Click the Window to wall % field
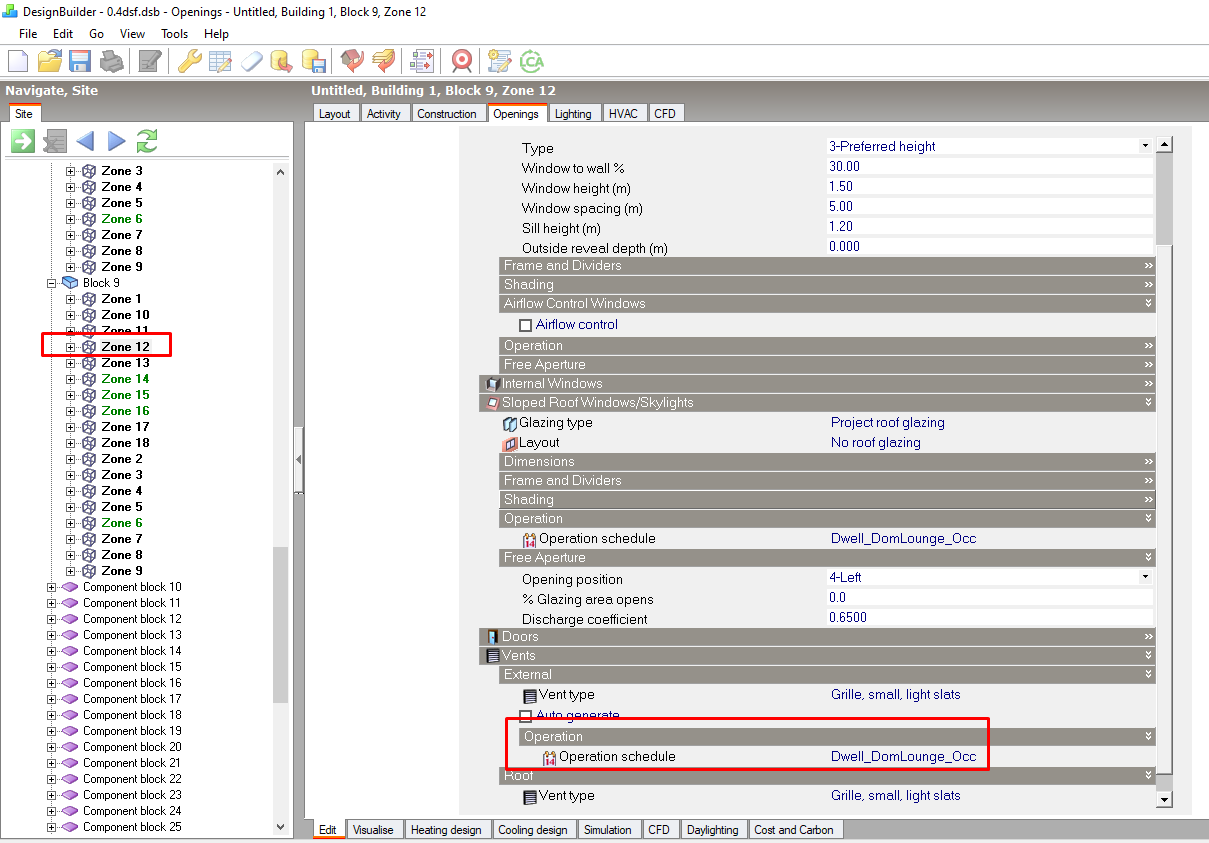This screenshot has width=1209, height=843. [x=990, y=167]
